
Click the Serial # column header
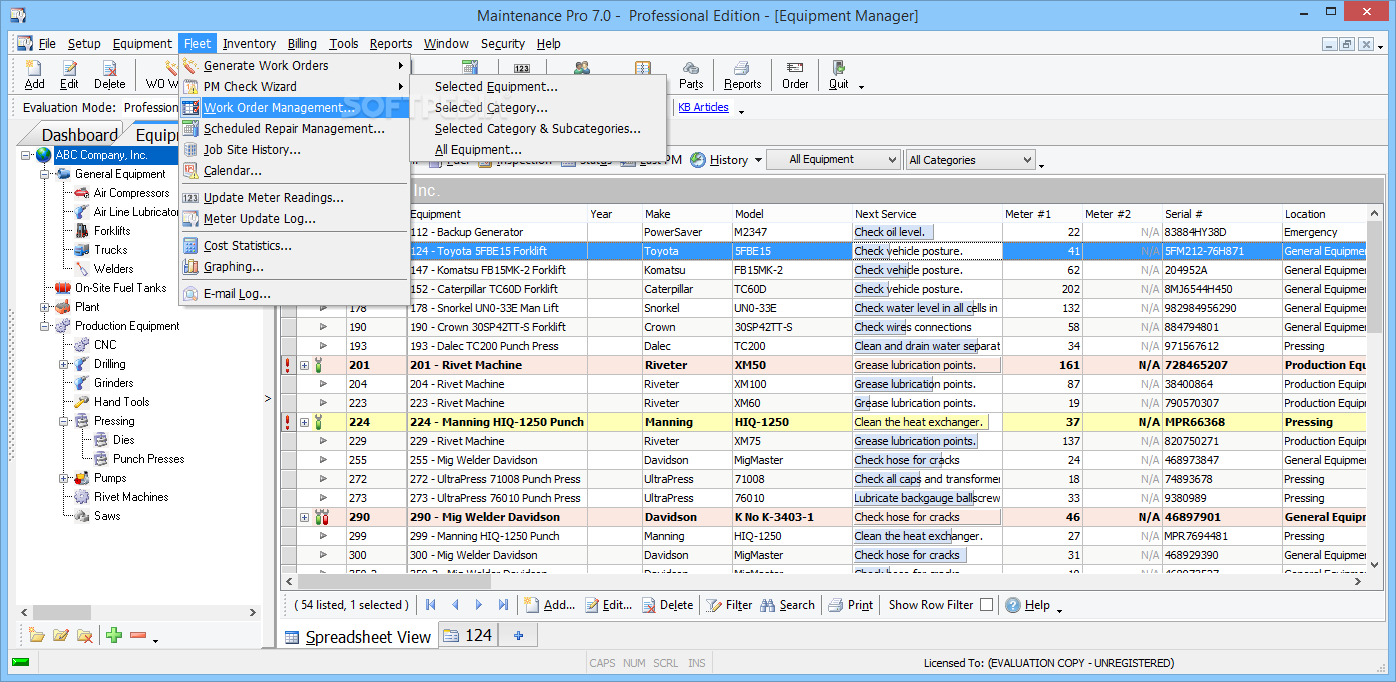point(1221,214)
